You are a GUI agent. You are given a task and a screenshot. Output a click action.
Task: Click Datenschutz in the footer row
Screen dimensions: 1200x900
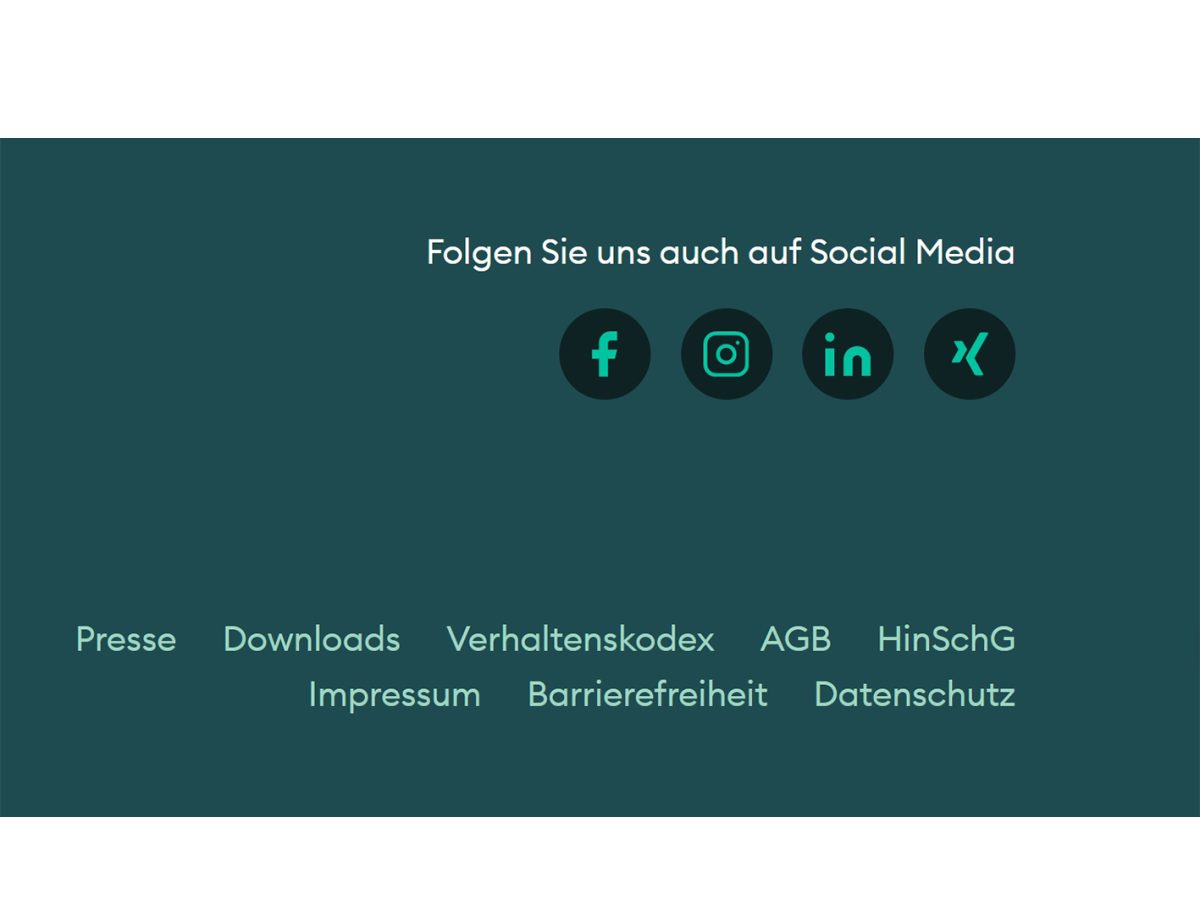point(915,694)
